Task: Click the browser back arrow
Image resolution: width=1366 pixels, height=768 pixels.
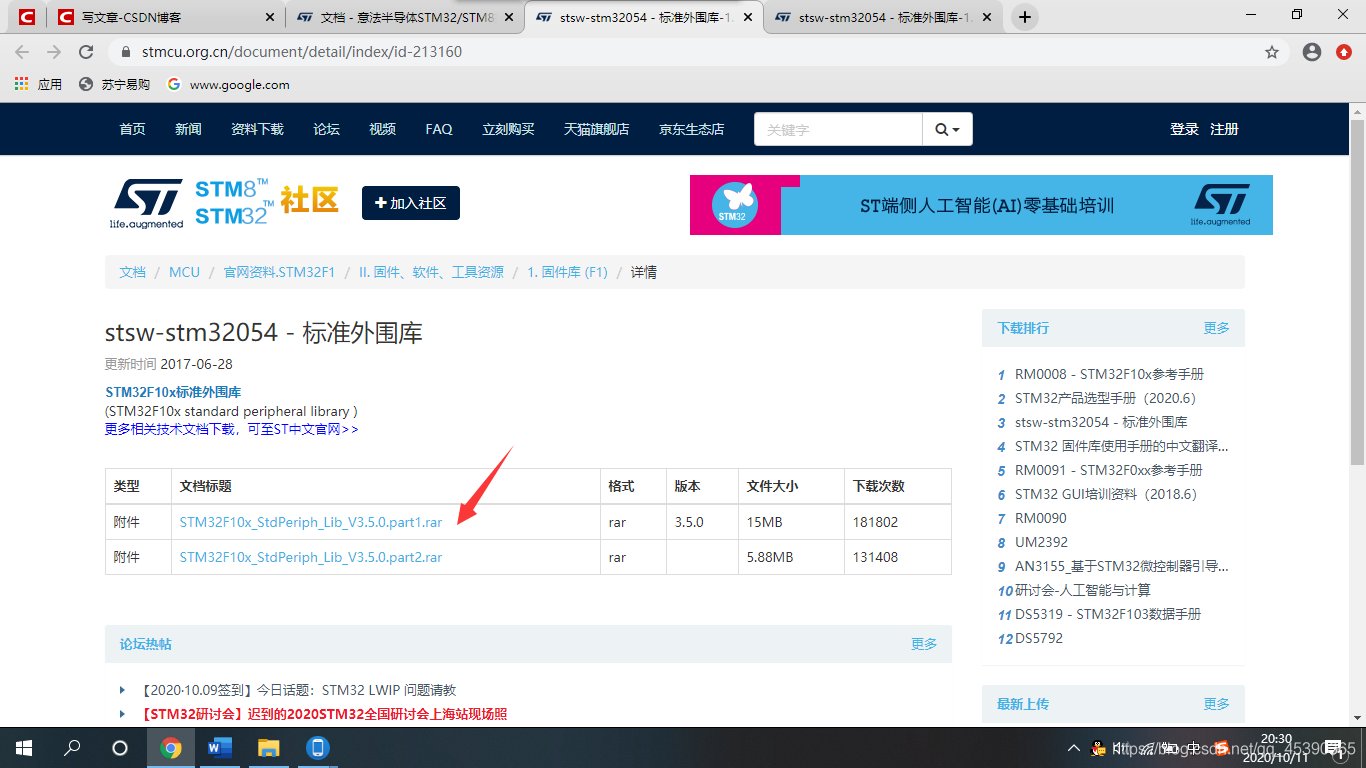Action: coord(22,52)
